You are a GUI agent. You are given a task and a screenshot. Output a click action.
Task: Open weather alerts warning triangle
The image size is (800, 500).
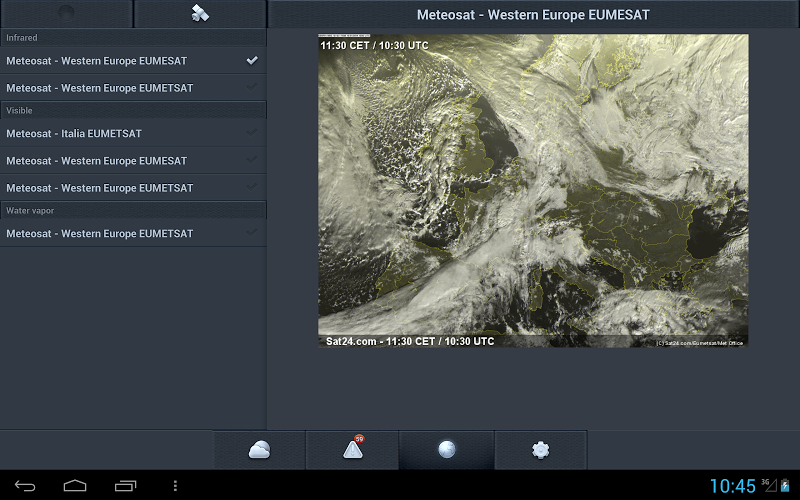(x=353, y=450)
